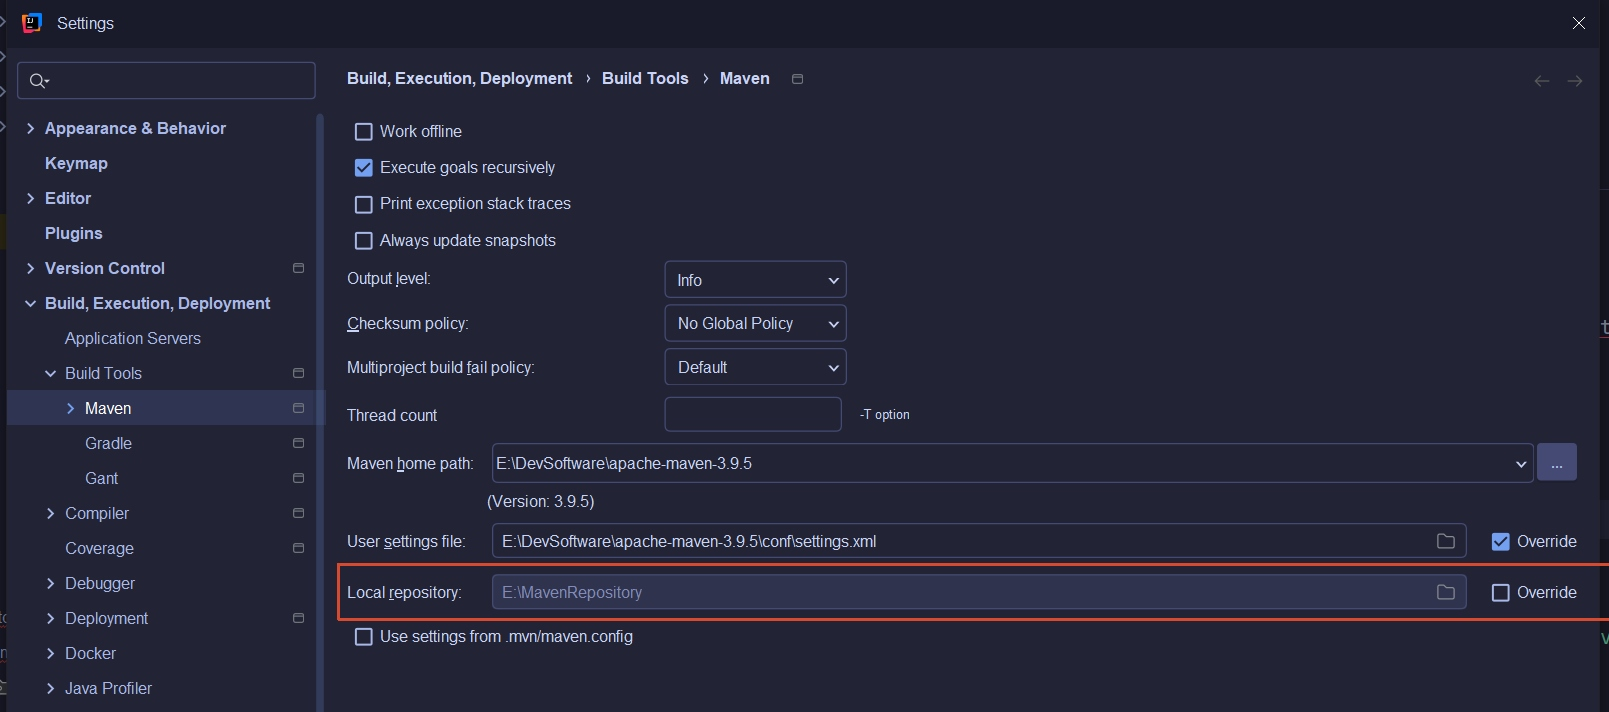Click the search magnifier icon in settings
Viewport: 1609px width, 712px height.
38,81
